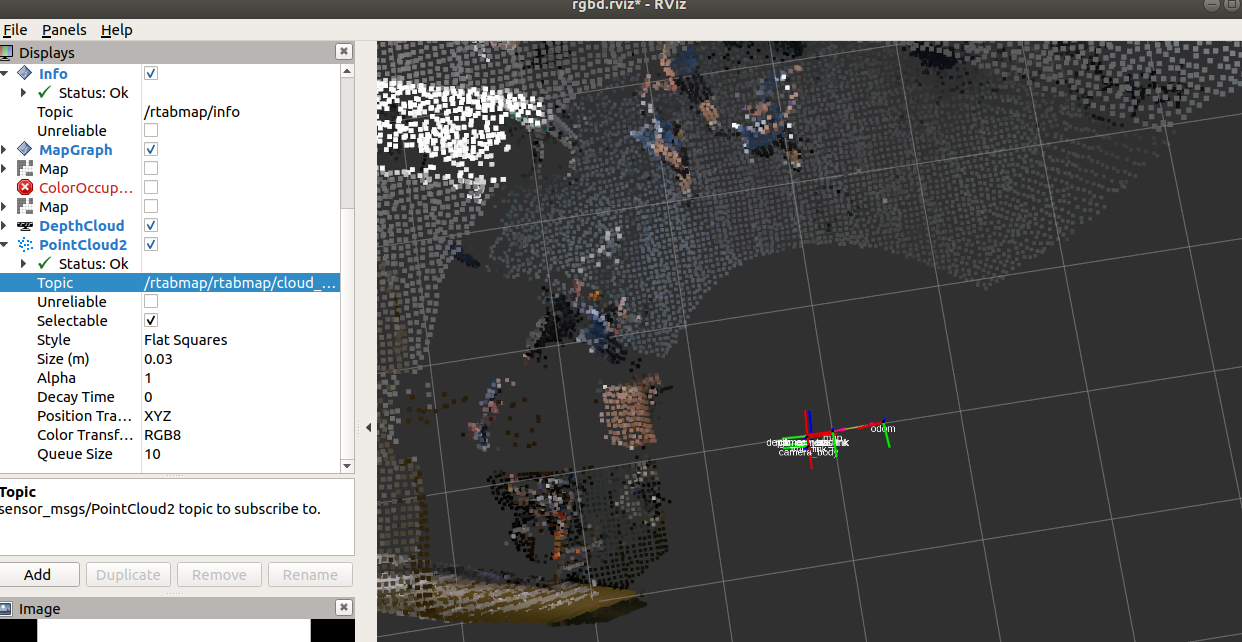Close the Displays panel
Screen dimensions: 1242x642
click(344, 52)
